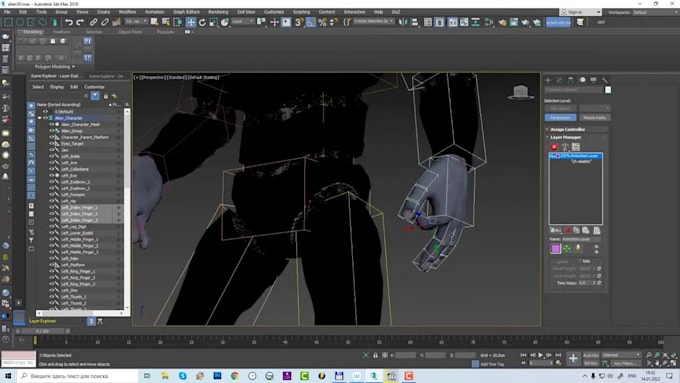
Task: Click the Mirror tool icon
Action: [x=403, y=22]
